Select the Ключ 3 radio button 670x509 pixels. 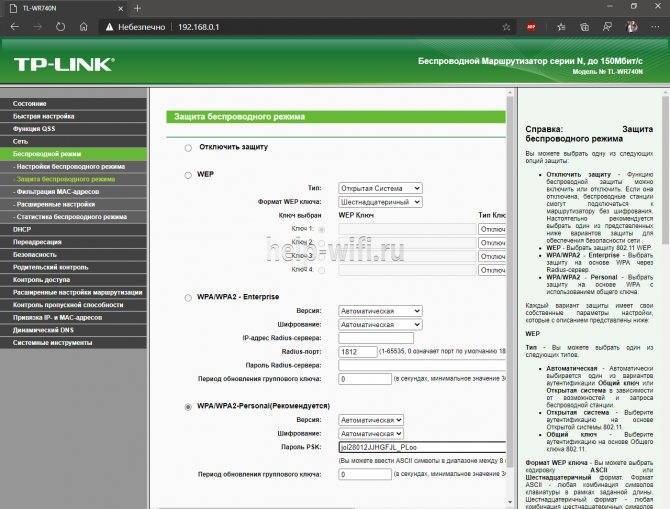(x=321, y=256)
